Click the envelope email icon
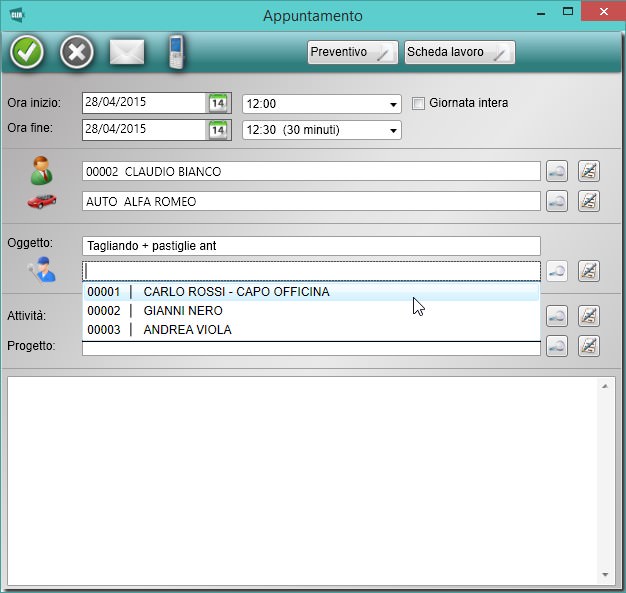Viewport: 626px width, 593px height. [x=127, y=52]
